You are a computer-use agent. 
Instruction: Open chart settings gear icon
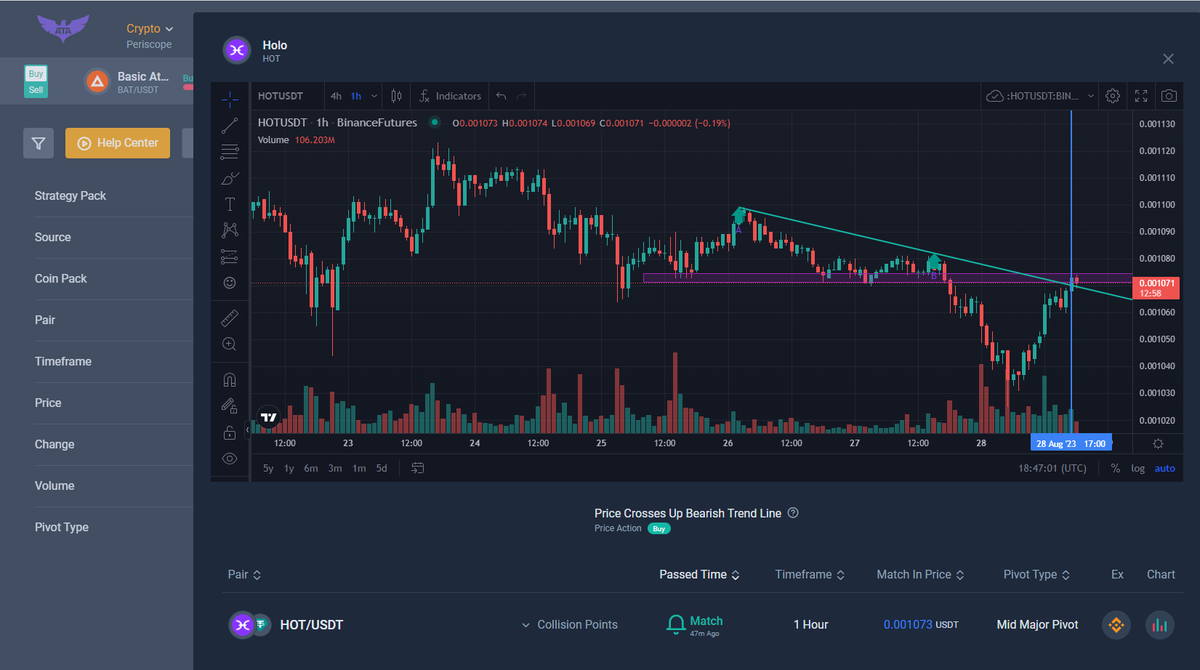click(x=1113, y=96)
